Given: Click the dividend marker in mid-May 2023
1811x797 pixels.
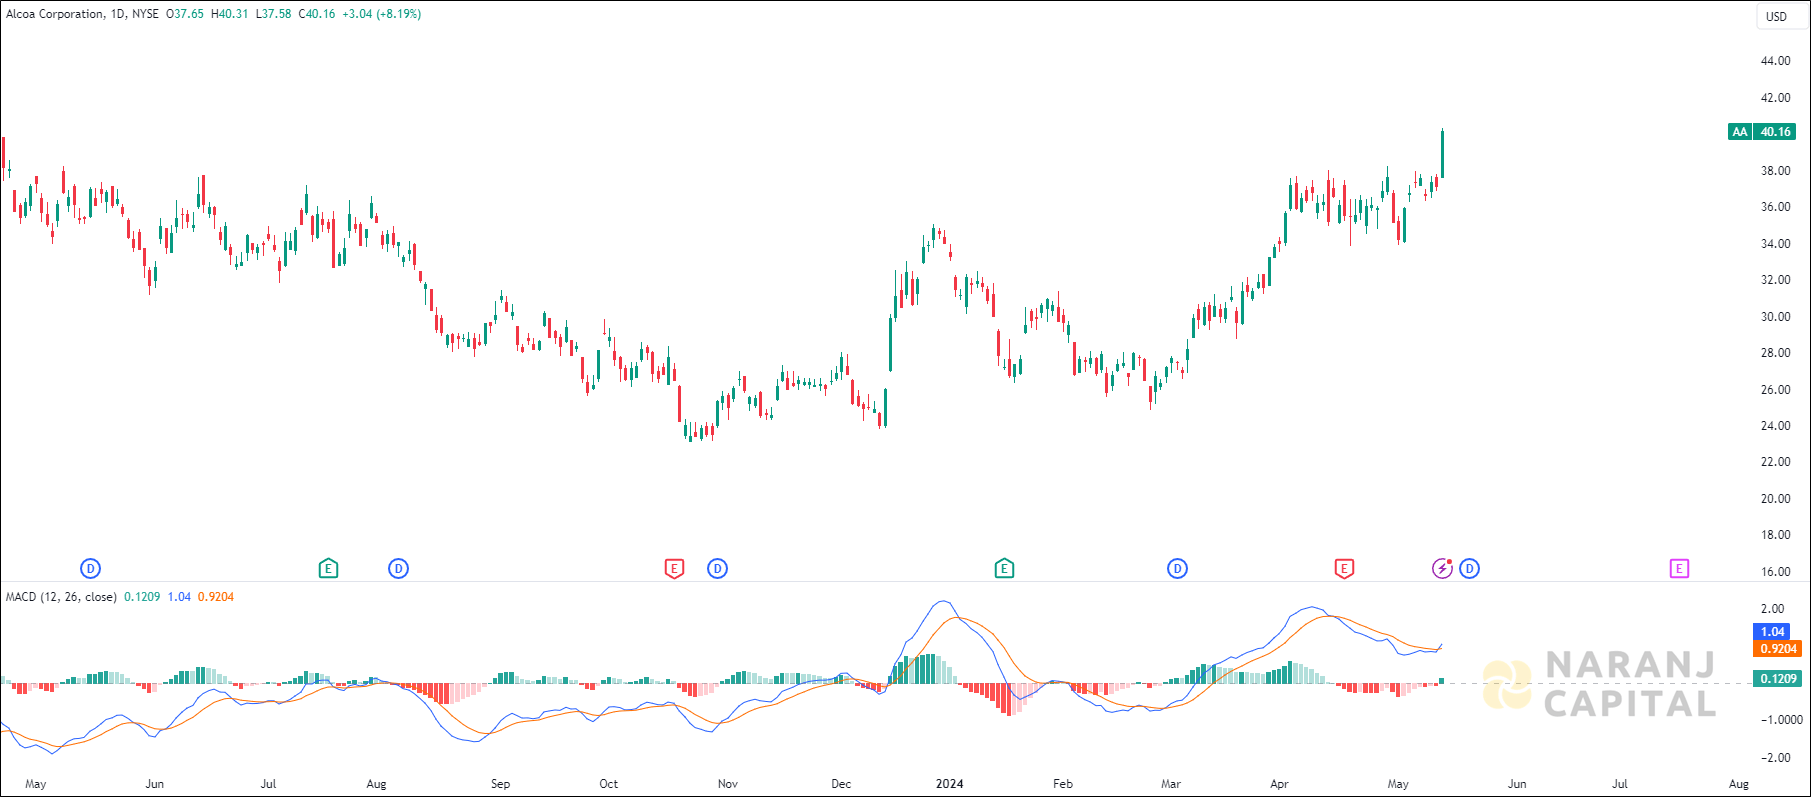Looking at the screenshot, I should [x=90, y=569].
